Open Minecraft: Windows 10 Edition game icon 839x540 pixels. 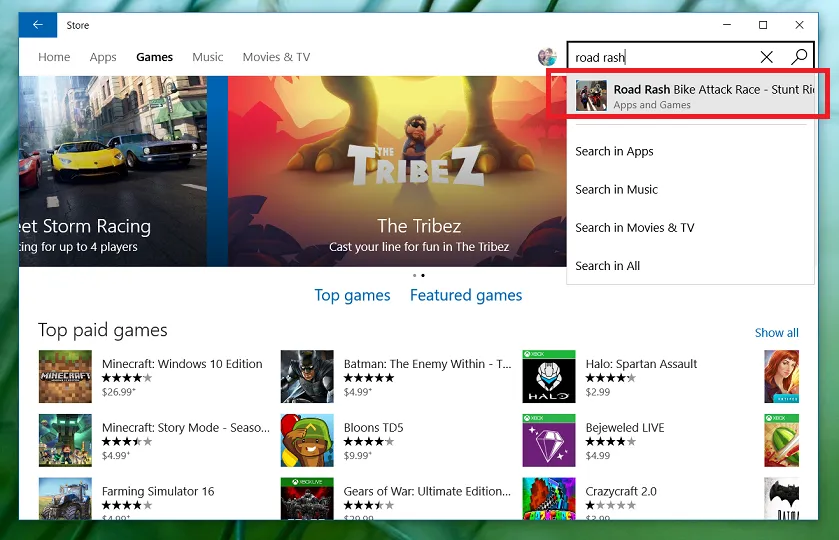tap(65, 376)
